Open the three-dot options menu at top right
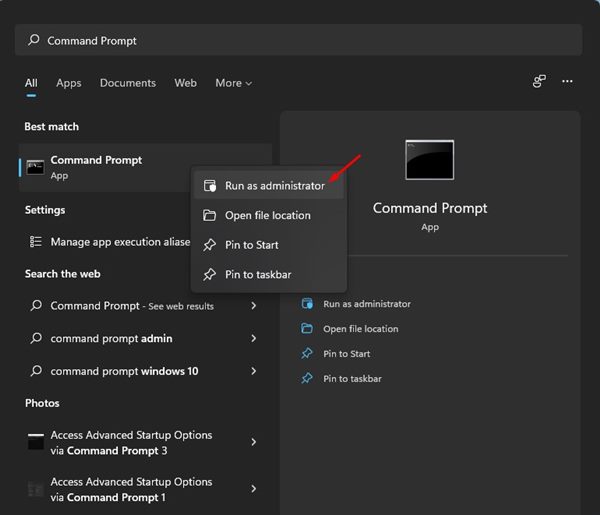 (x=567, y=81)
